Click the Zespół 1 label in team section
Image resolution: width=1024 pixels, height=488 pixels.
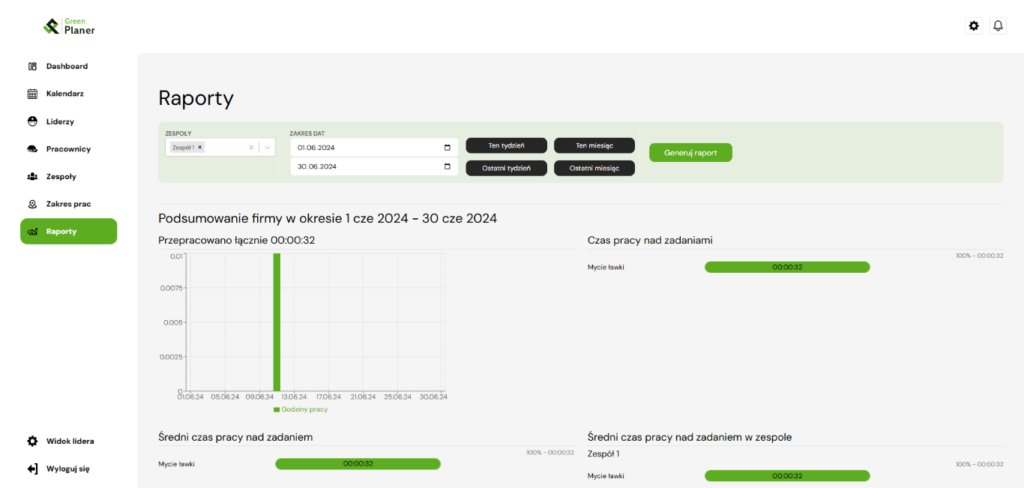[604, 453]
